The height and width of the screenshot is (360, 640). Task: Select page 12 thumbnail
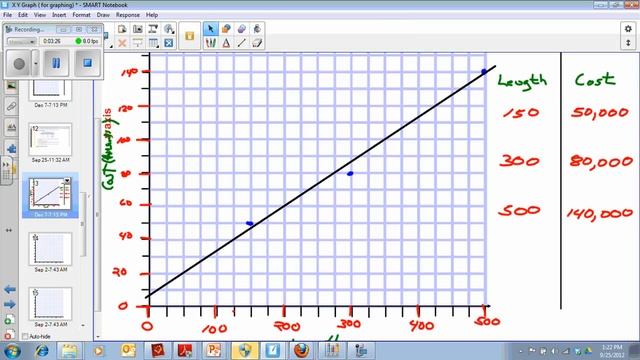click(x=50, y=139)
